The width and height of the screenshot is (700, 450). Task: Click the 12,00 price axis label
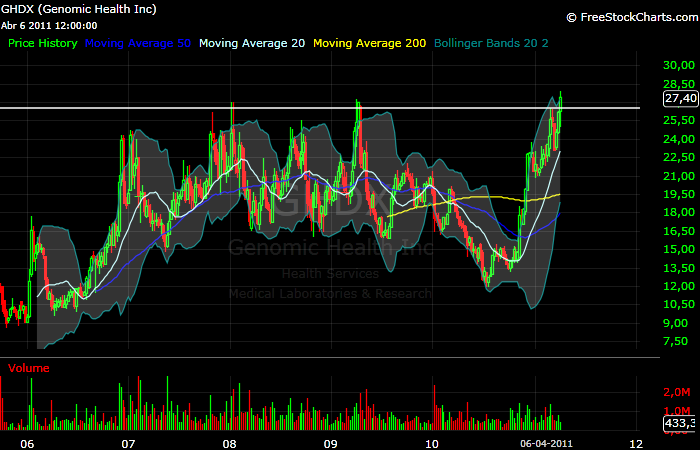[x=679, y=286]
